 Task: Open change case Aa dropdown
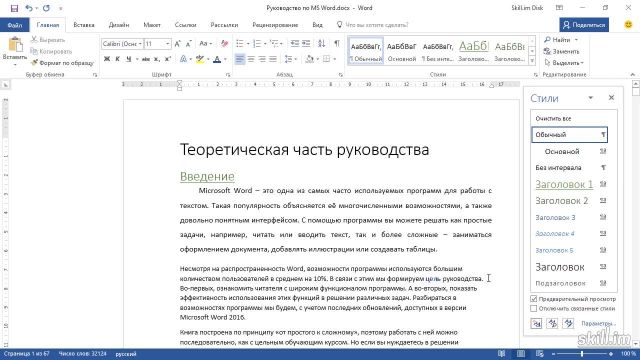click(205, 44)
